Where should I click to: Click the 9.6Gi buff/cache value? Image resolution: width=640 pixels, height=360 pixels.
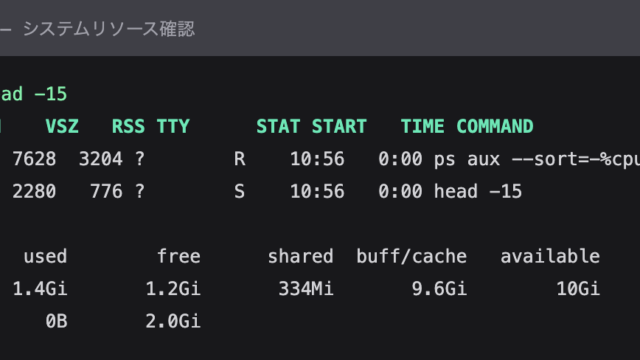(x=439, y=289)
